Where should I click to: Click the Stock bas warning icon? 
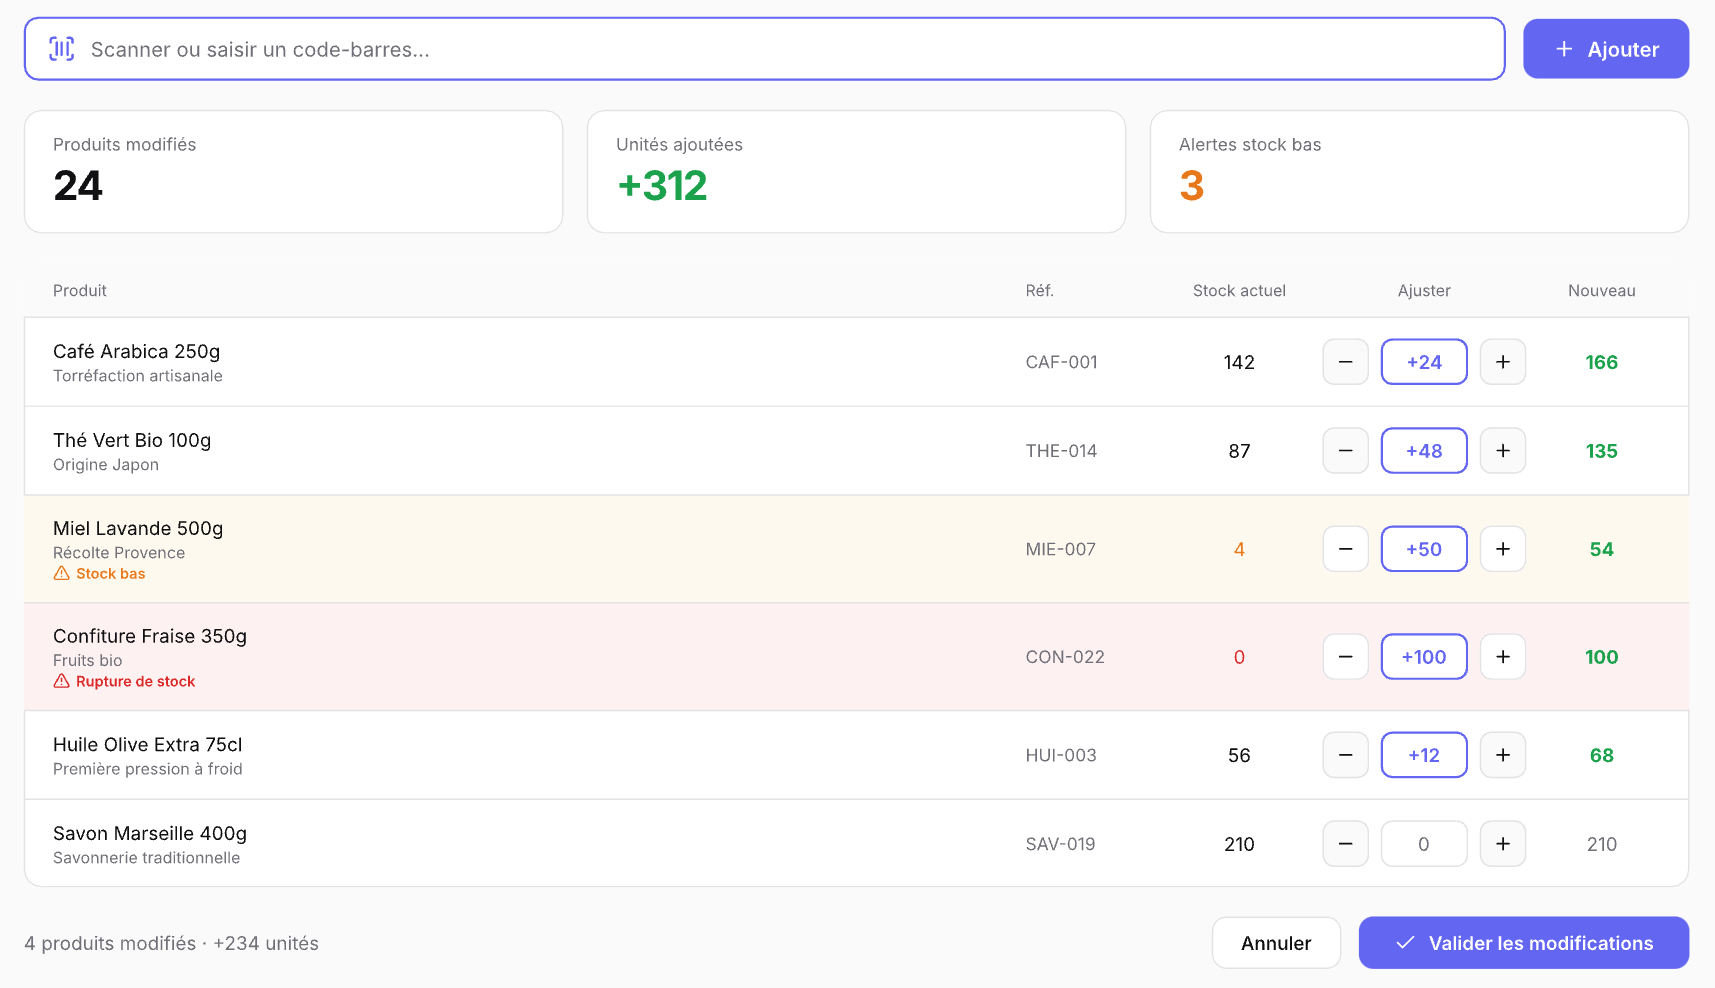point(62,574)
